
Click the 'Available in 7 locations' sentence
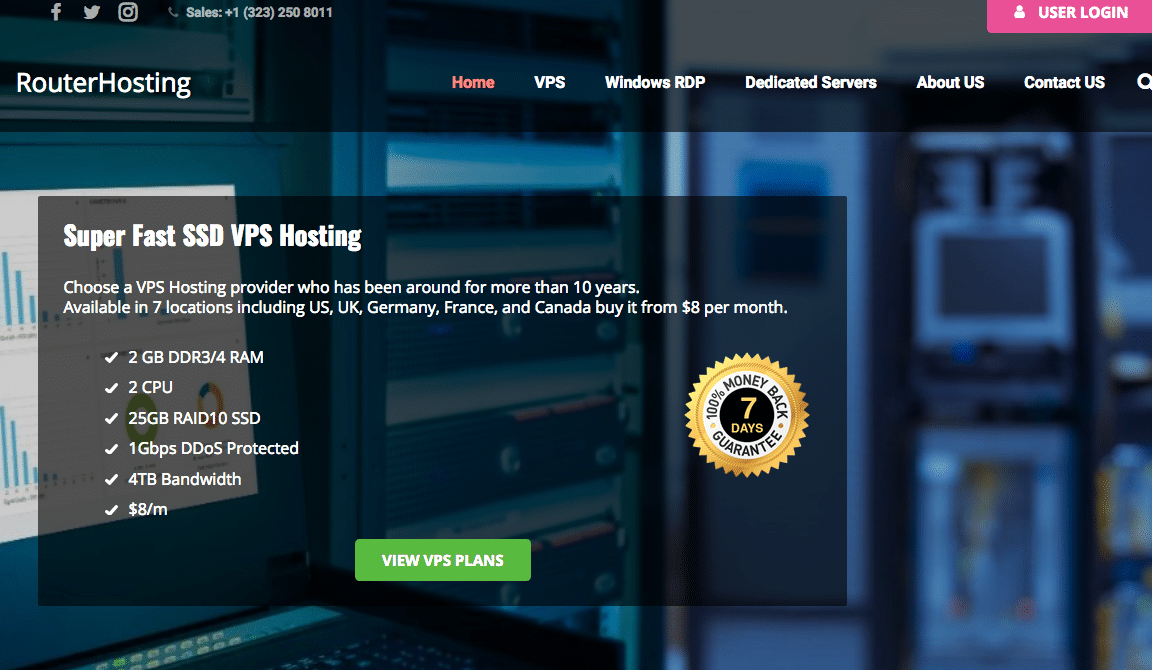pos(425,308)
